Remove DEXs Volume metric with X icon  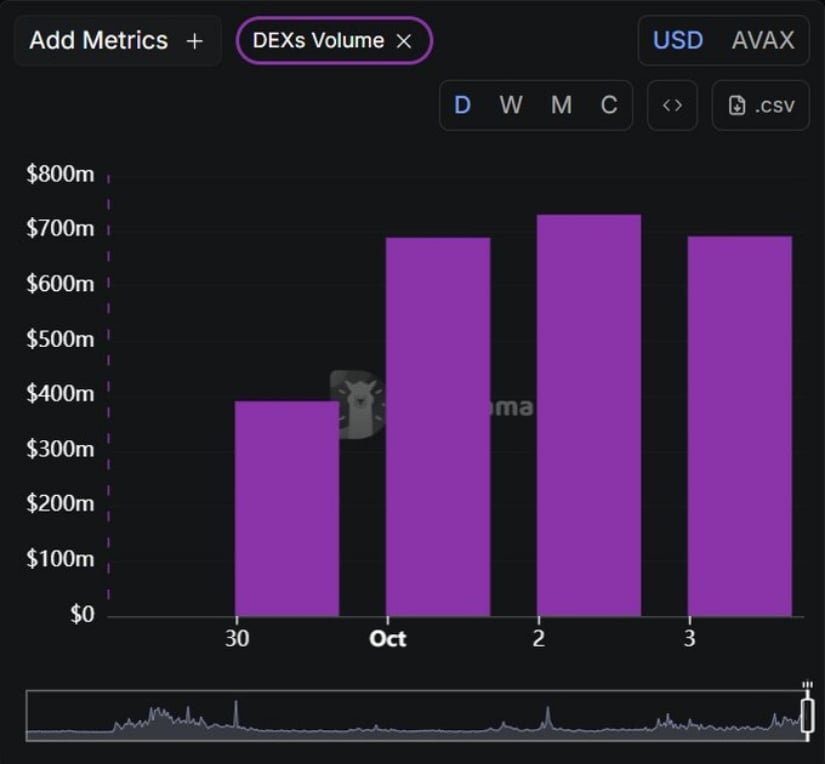404,41
